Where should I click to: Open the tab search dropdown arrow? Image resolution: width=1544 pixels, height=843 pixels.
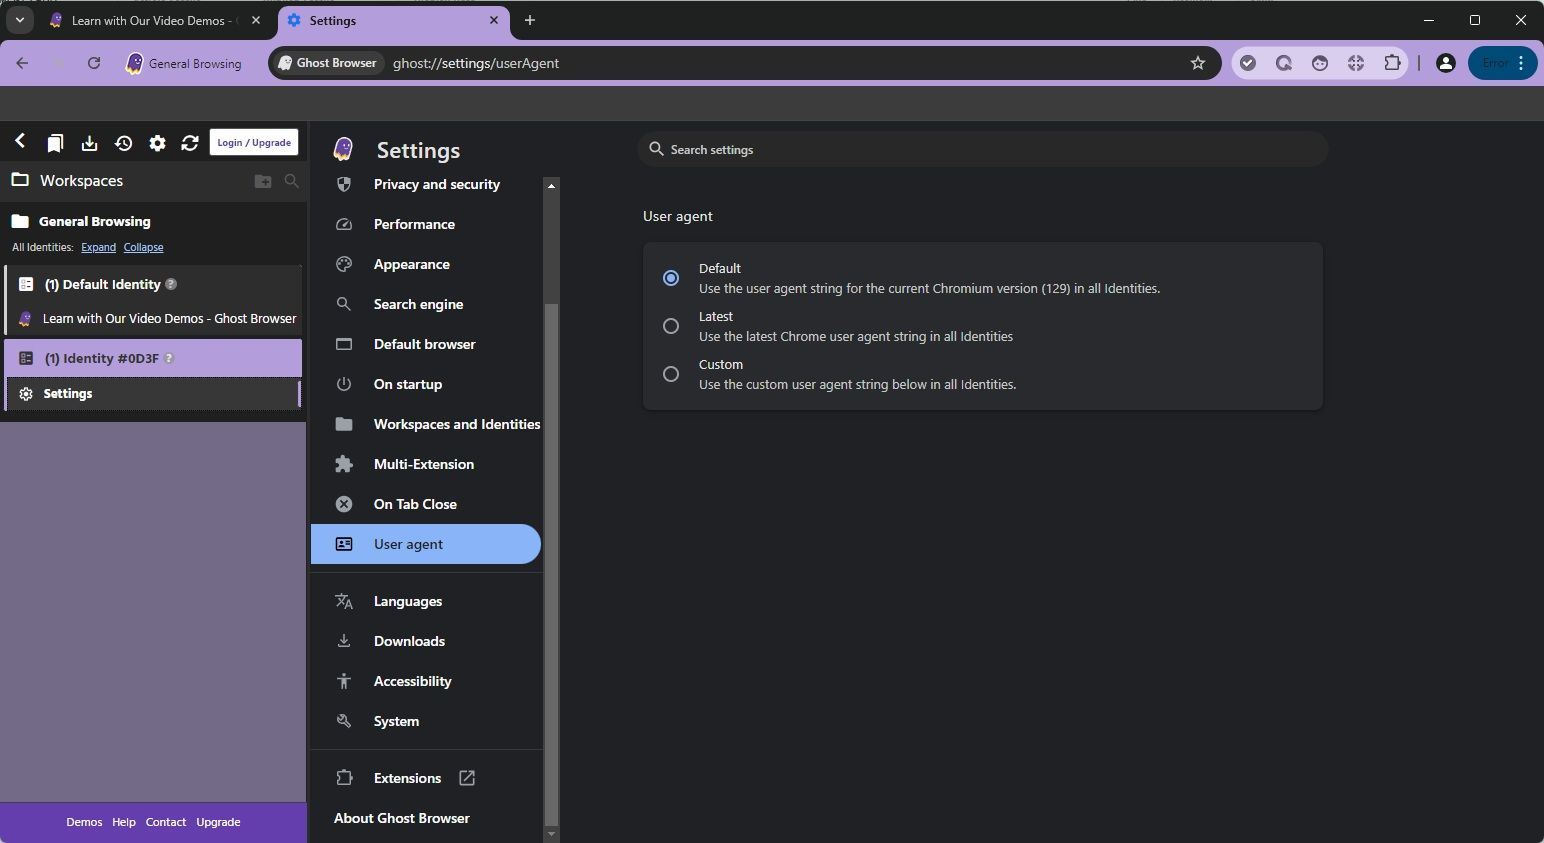click(x=19, y=20)
